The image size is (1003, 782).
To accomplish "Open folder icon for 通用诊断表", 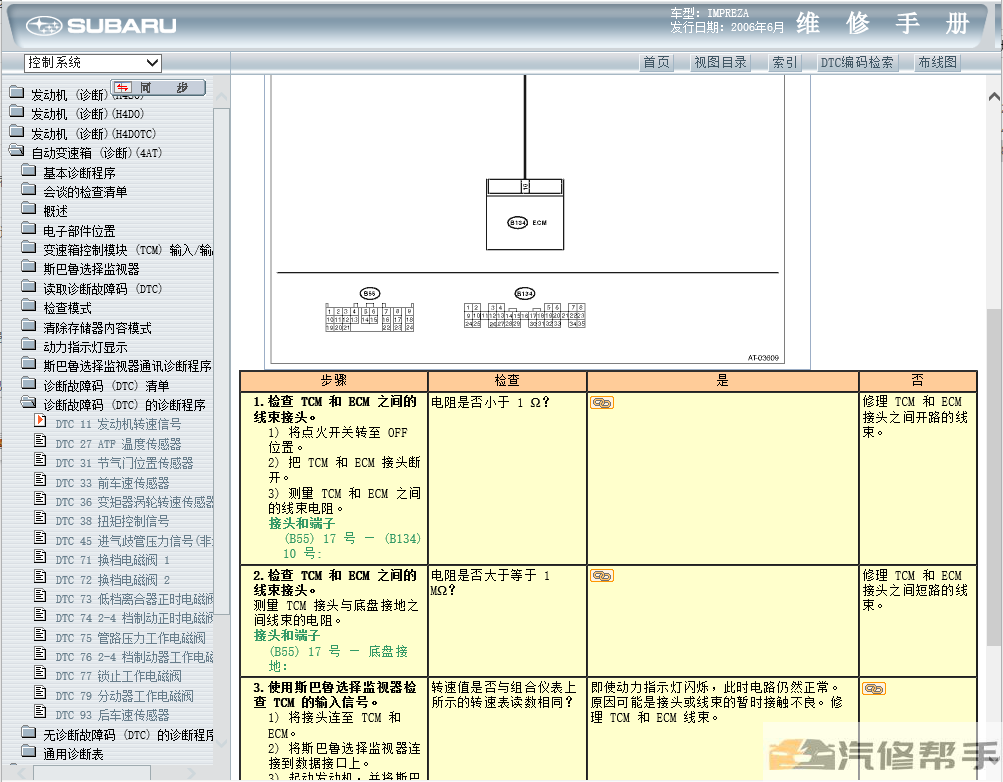I will (x=28, y=751).
